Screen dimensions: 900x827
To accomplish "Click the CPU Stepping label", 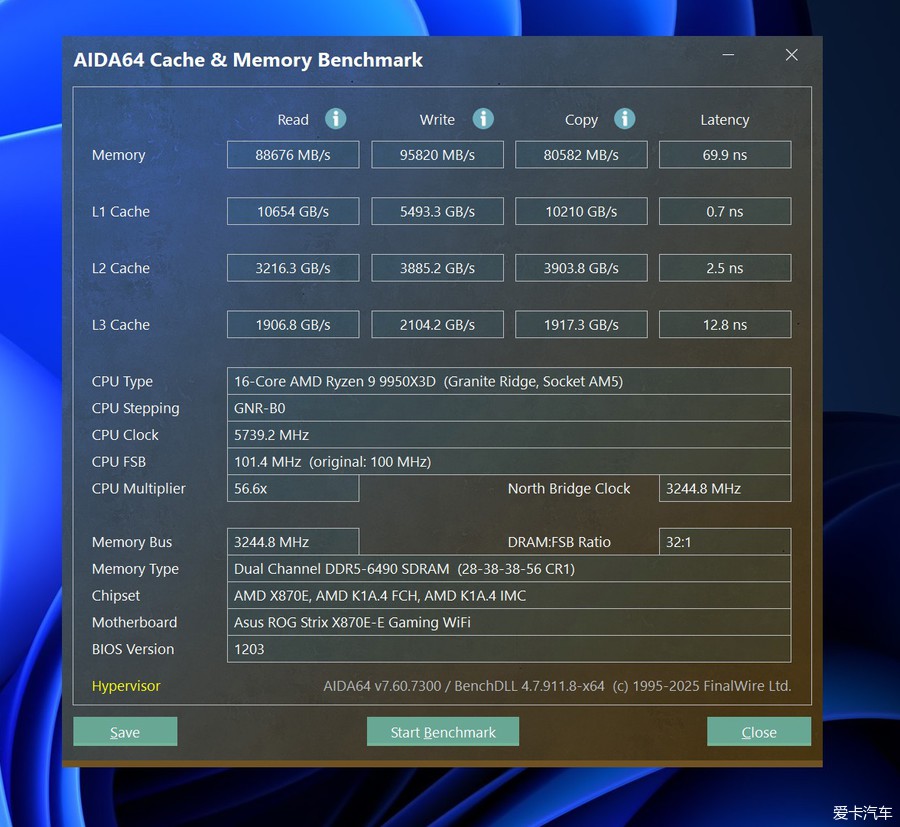I will click(x=135, y=409).
